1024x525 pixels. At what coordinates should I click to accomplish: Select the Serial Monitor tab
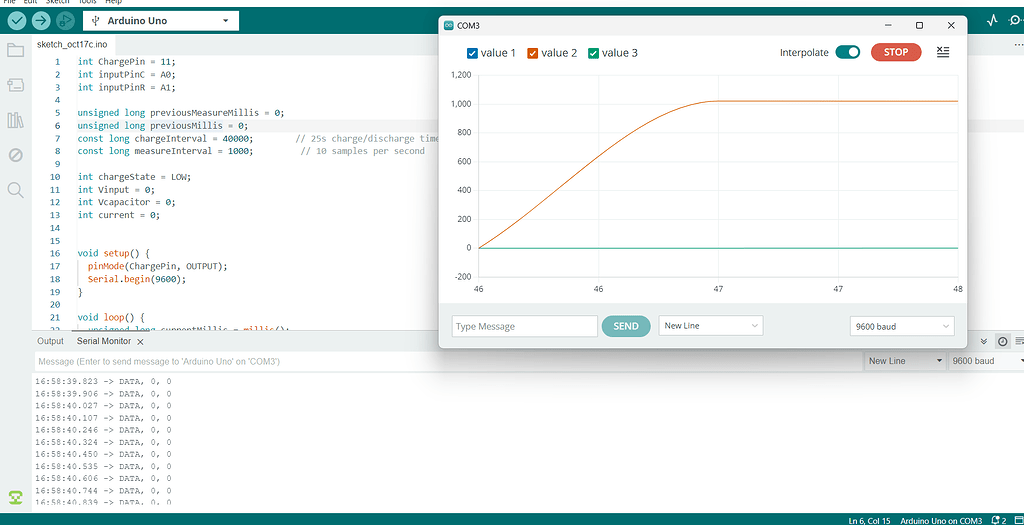pyautogui.click(x=104, y=341)
